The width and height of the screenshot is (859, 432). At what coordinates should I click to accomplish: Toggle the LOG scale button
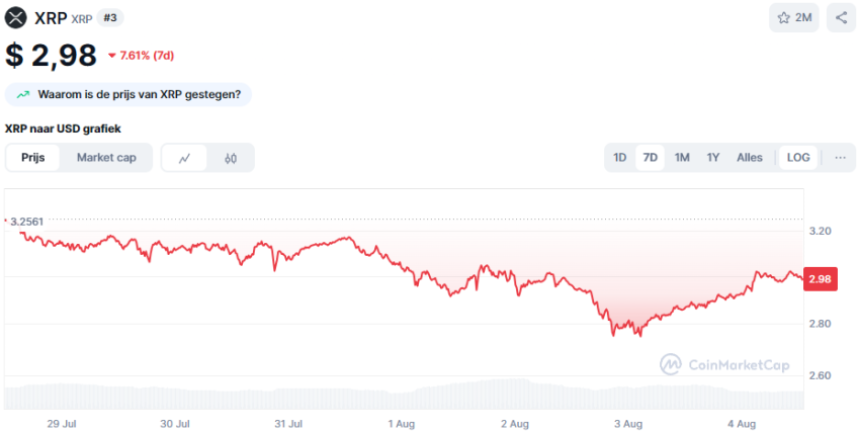(x=798, y=157)
